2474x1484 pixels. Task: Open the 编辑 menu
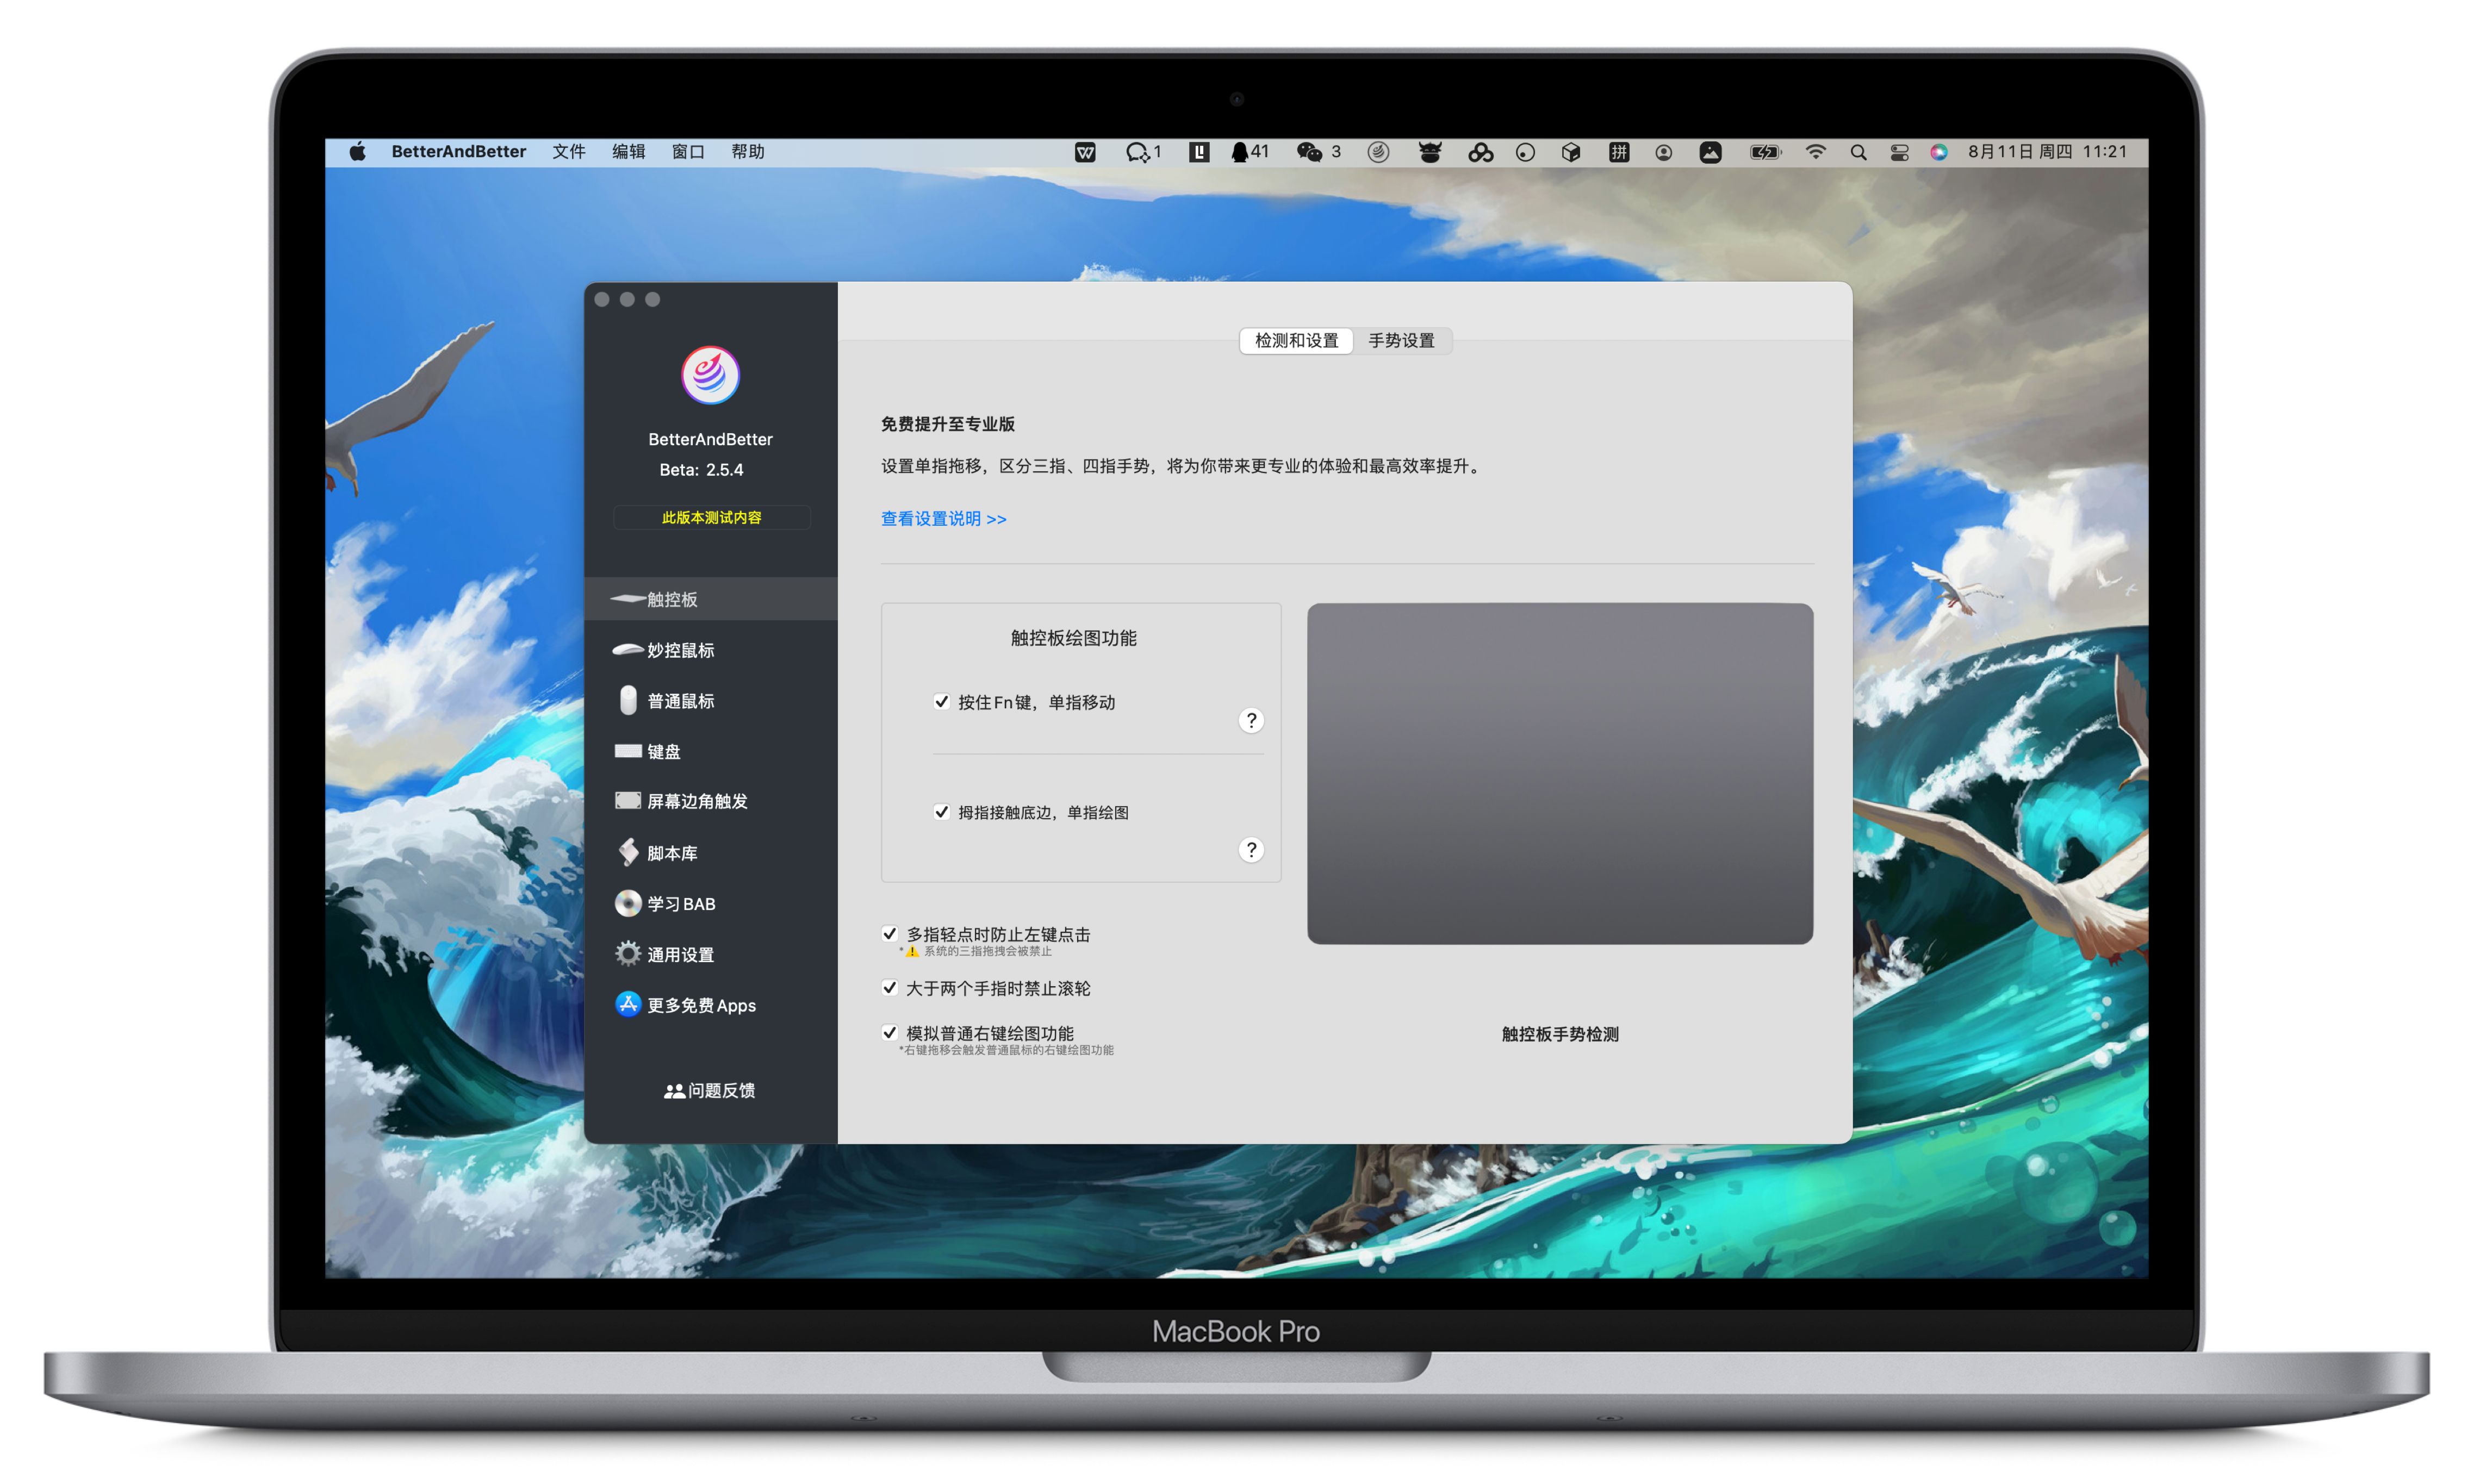(629, 152)
